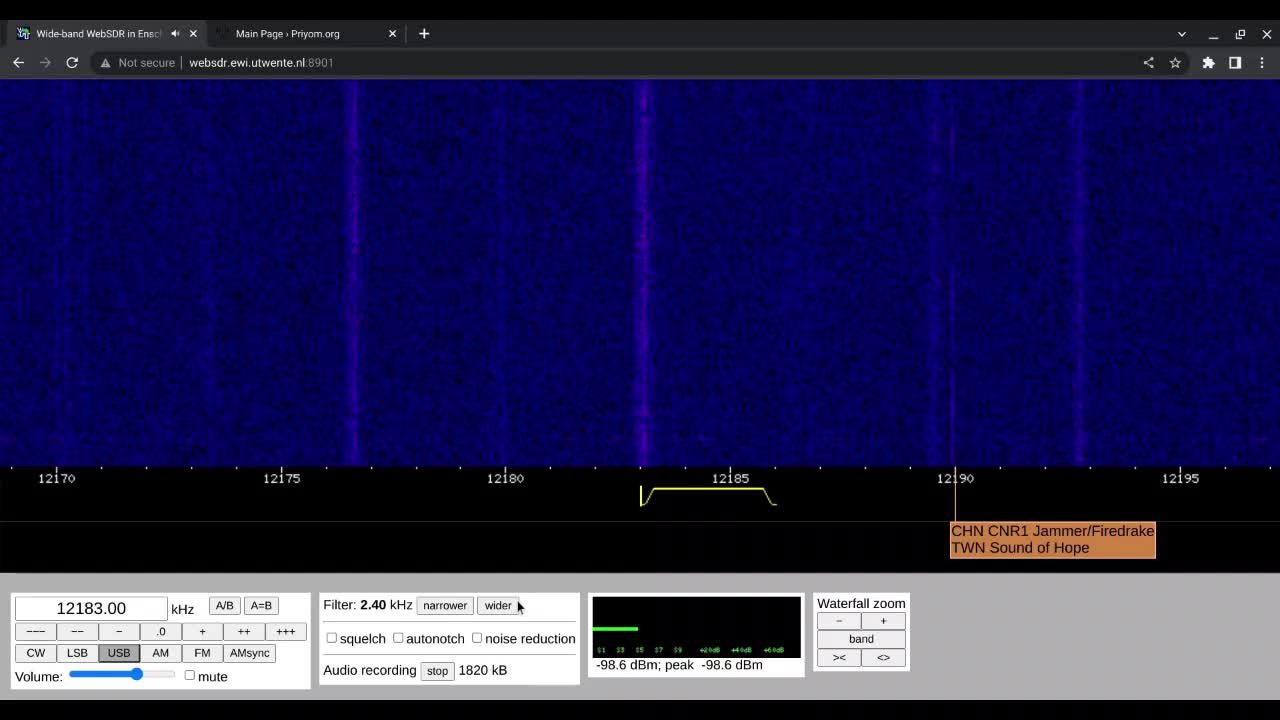This screenshot has width=1280, height=720.
Task: Click the A=B button
Action: click(261, 606)
